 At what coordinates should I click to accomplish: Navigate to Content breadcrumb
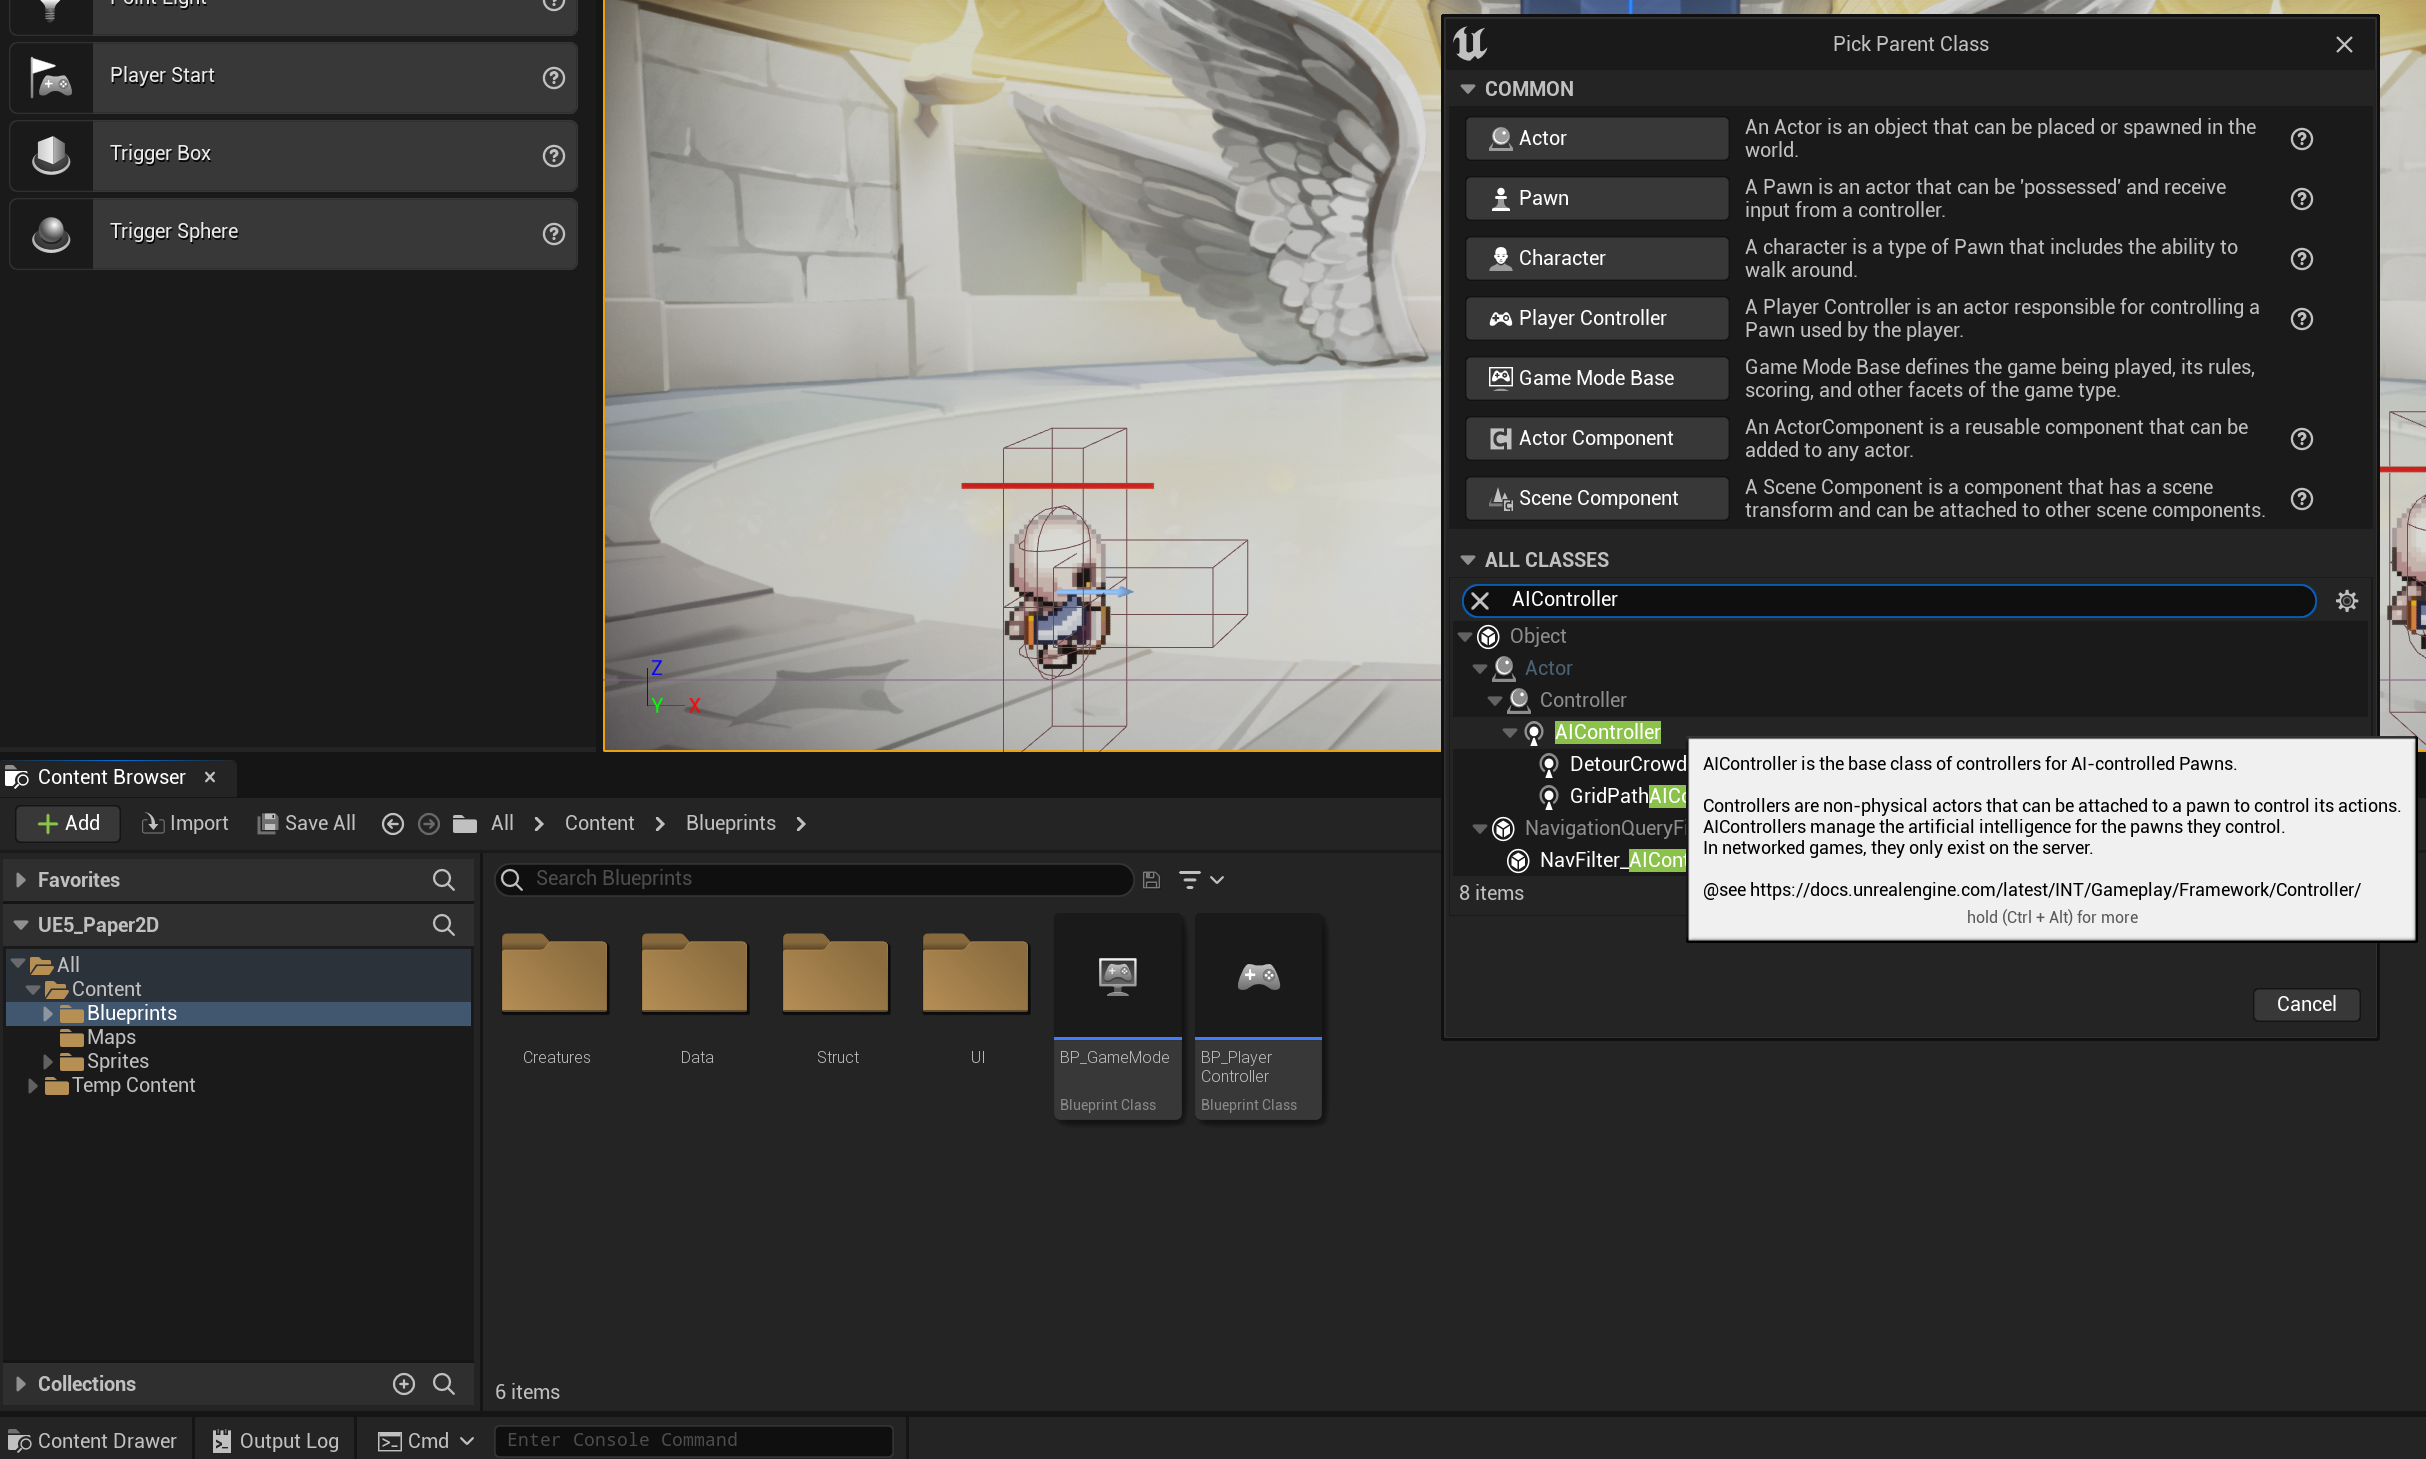(x=599, y=824)
